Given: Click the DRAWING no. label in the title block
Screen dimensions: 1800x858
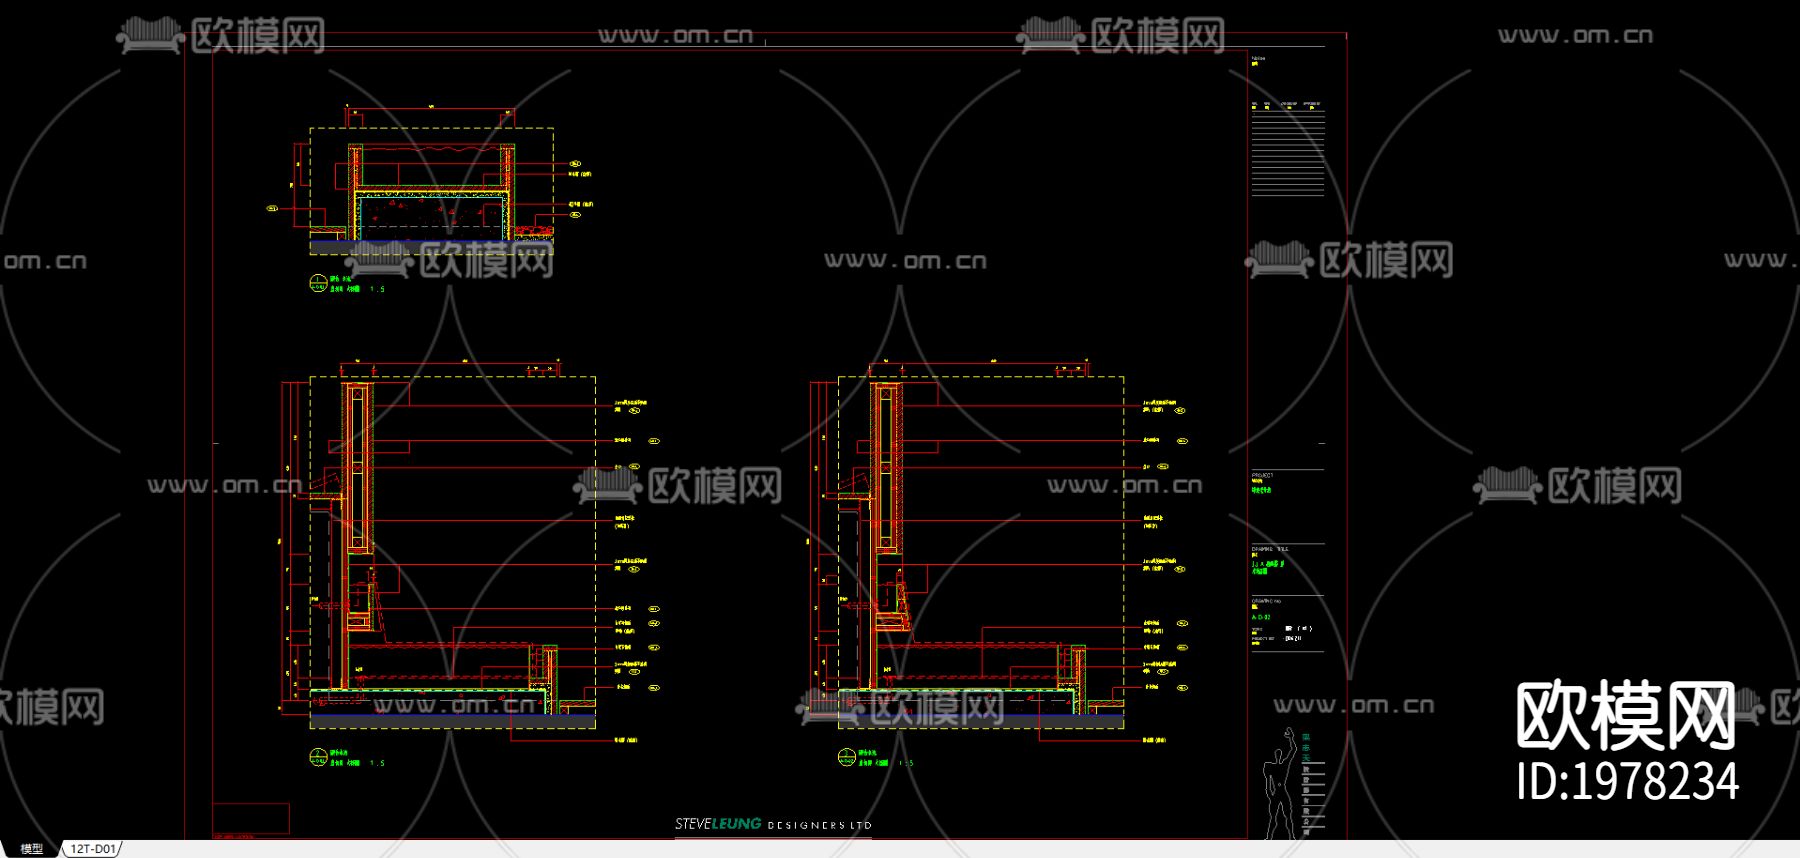Looking at the screenshot, I should tap(1266, 601).
